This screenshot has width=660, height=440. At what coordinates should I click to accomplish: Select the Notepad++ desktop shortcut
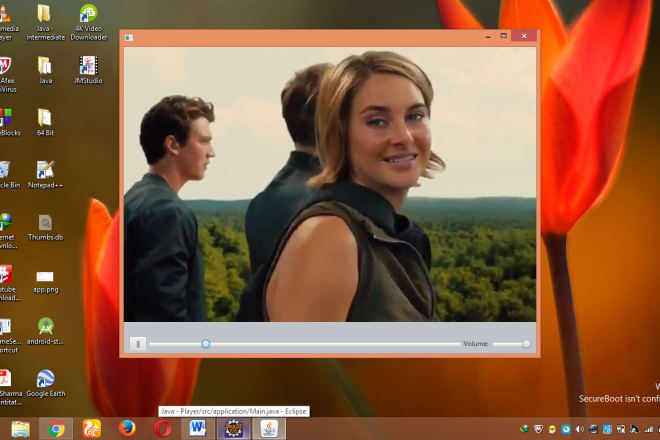pyautogui.click(x=45, y=175)
